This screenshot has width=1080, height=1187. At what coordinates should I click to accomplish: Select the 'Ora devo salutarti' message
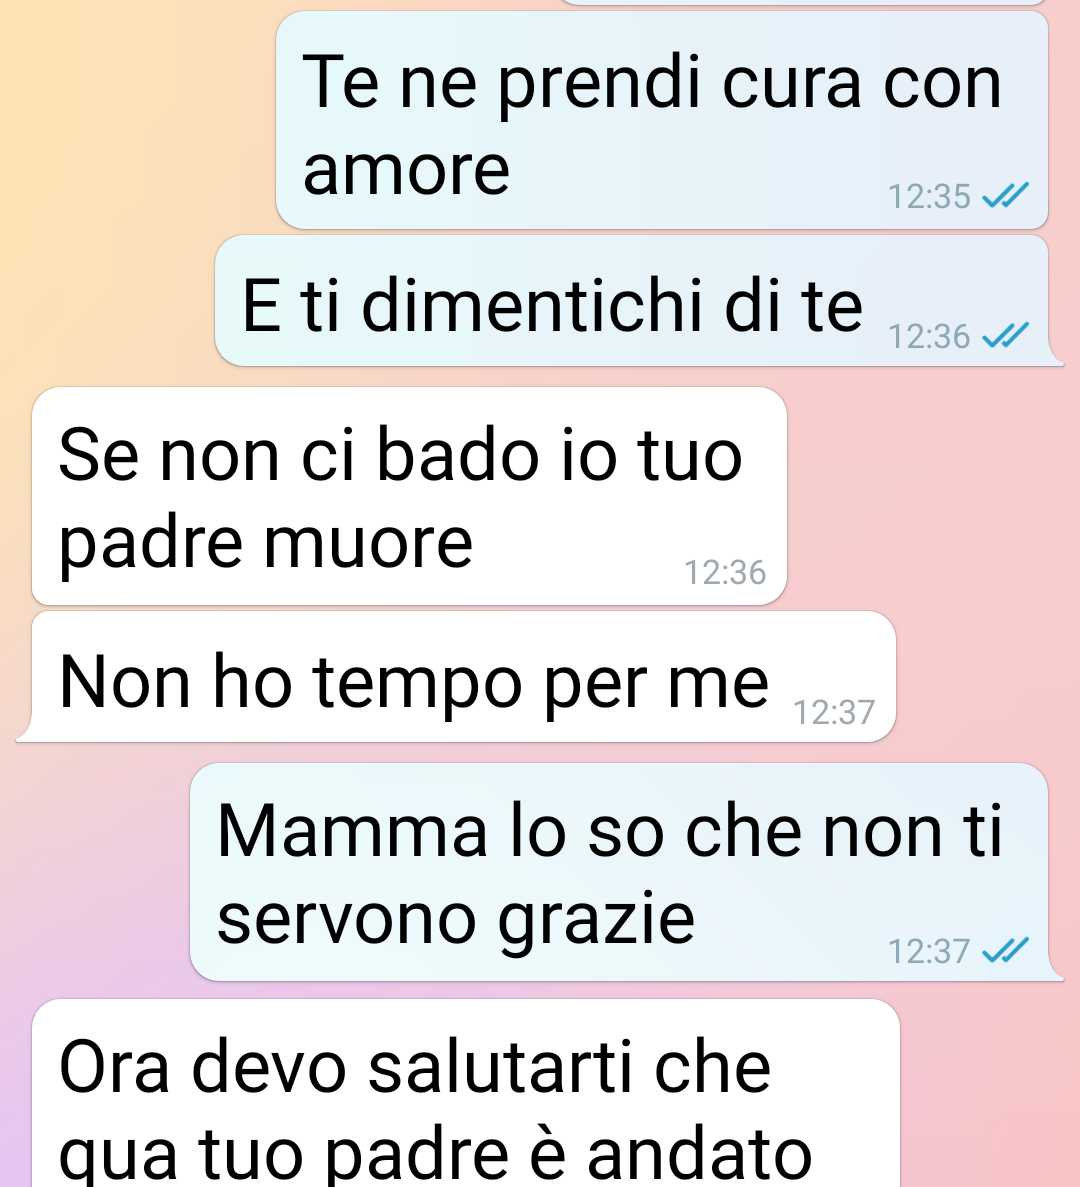pos(465,1093)
